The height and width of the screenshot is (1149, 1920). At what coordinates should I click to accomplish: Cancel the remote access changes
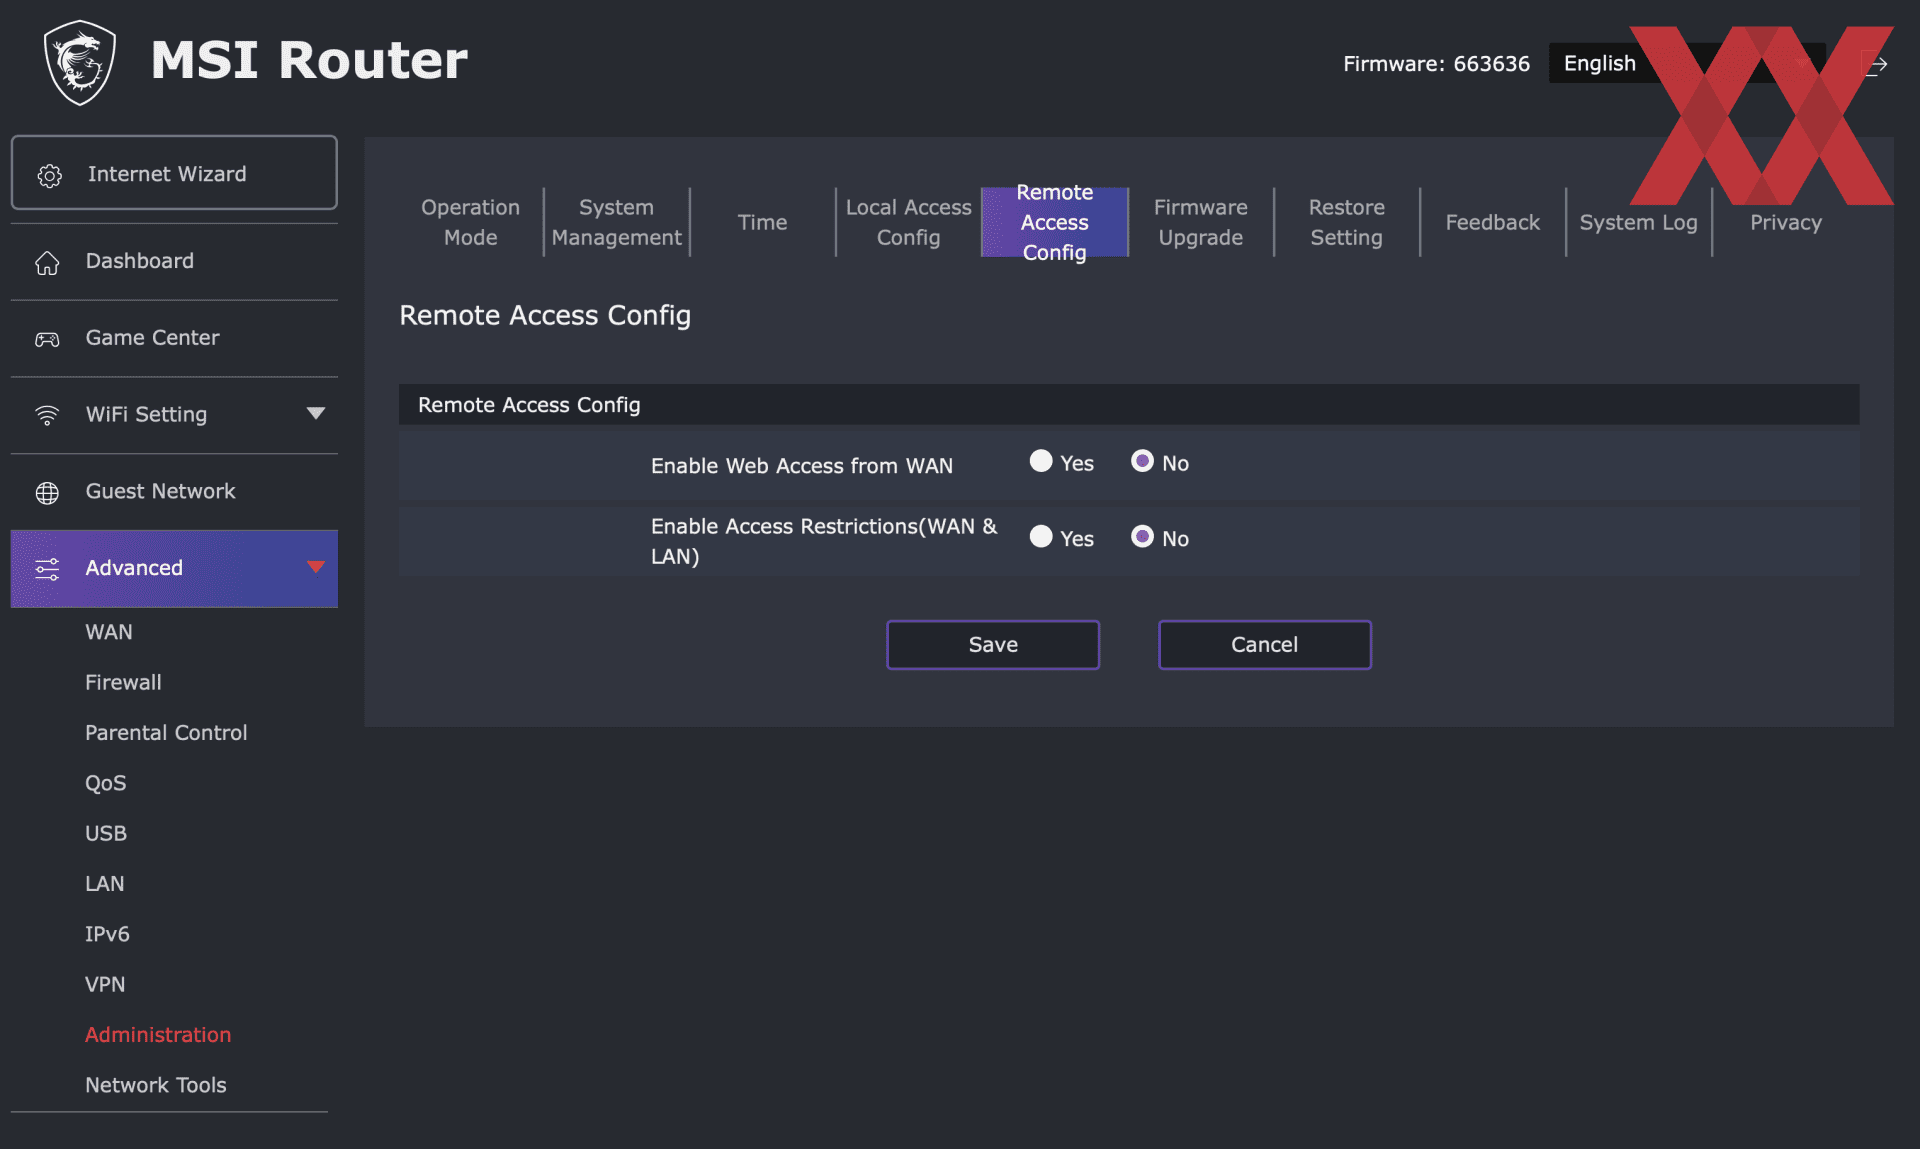coord(1264,645)
